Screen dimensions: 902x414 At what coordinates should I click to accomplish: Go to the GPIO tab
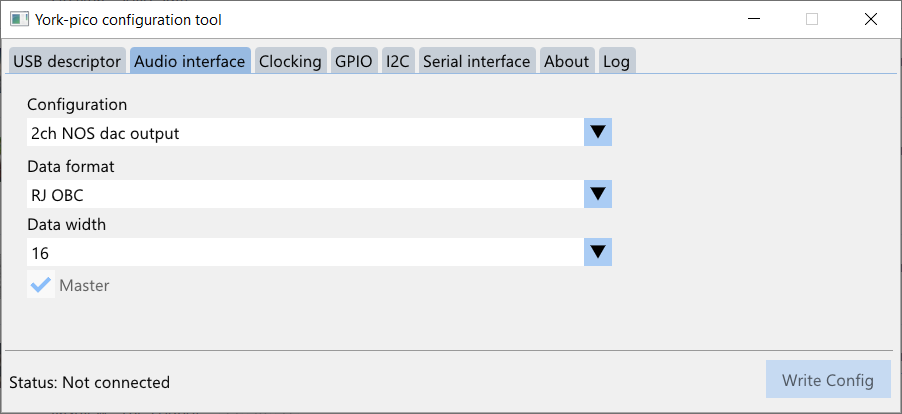coord(354,61)
